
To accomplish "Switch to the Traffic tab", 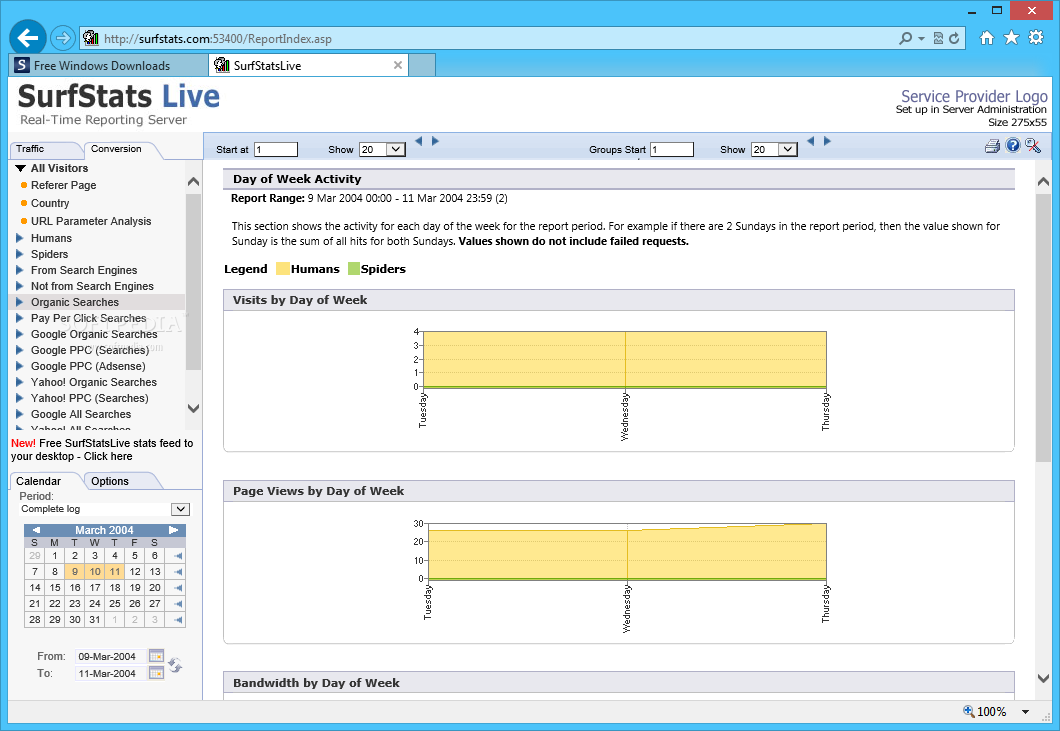I will point(30,149).
